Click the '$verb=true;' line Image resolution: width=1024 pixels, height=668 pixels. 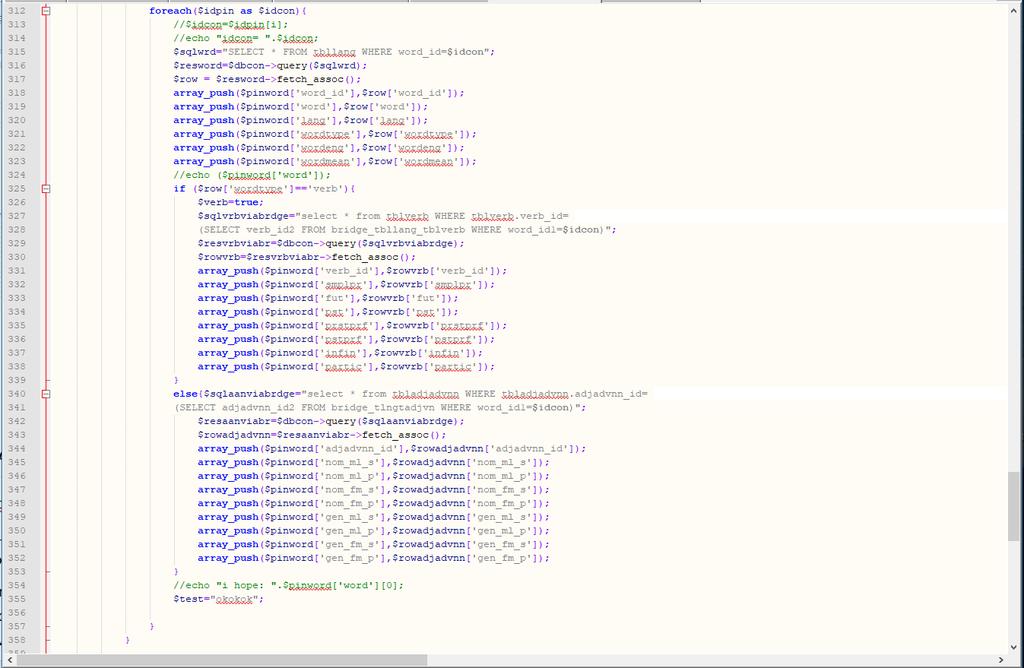click(x=231, y=203)
